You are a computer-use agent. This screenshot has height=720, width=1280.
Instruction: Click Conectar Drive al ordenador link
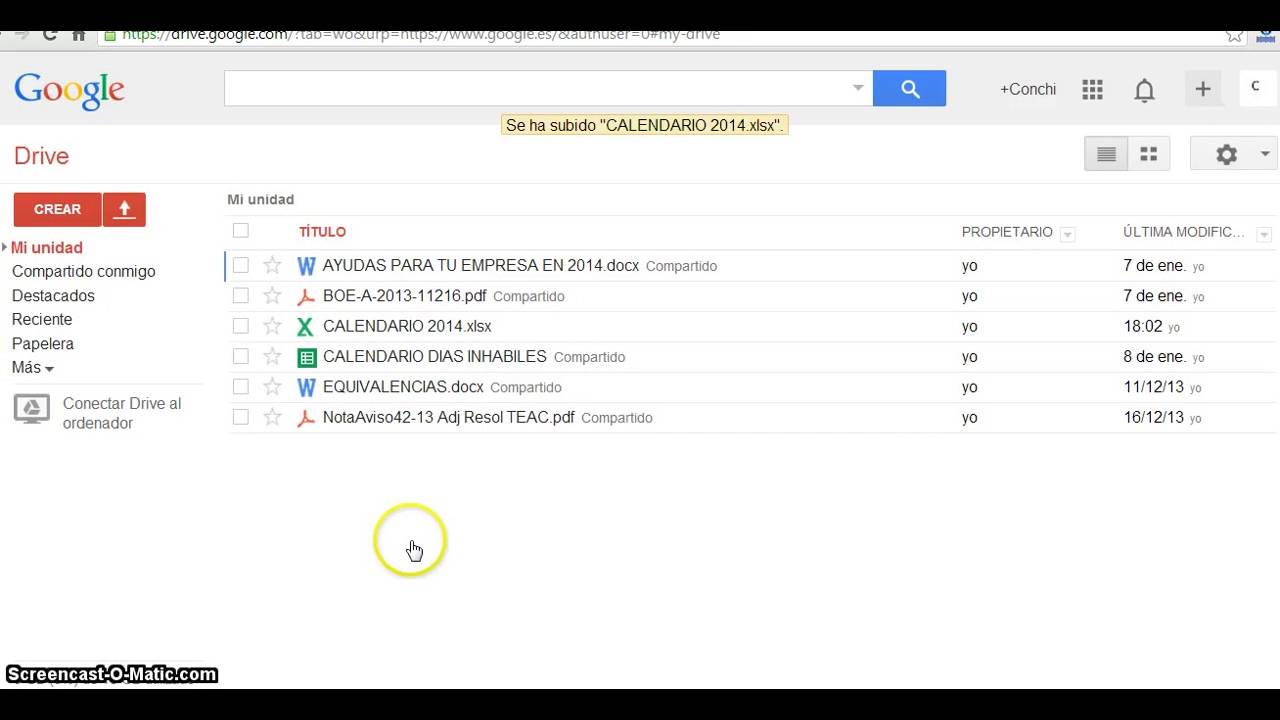click(122, 413)
